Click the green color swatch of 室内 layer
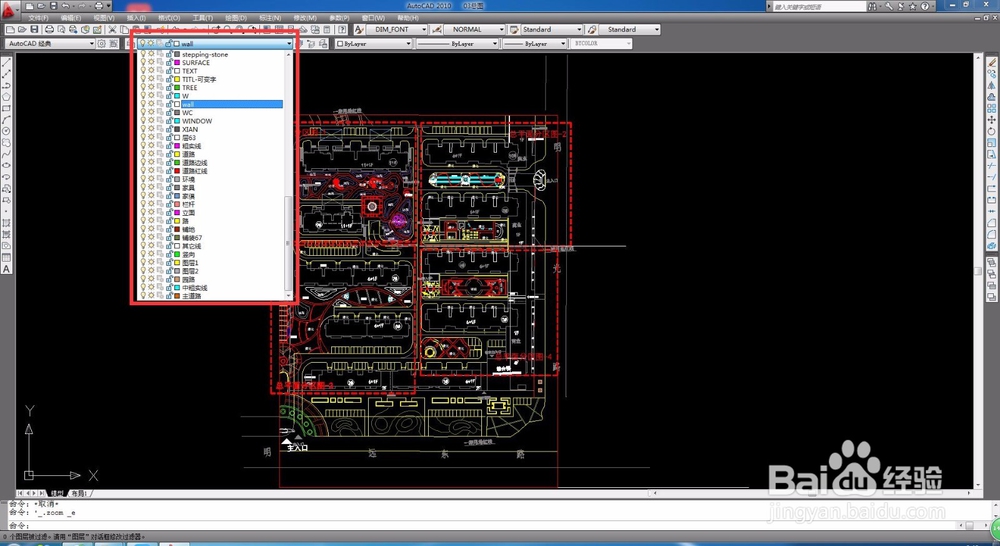Viewport: 1000px width, 546px height. point(177,254)
